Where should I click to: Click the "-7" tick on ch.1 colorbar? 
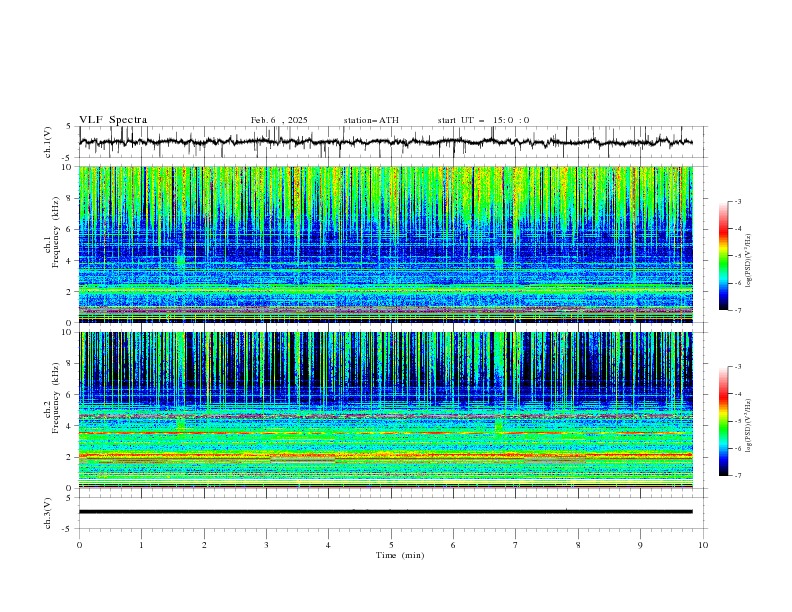point(737,310)
